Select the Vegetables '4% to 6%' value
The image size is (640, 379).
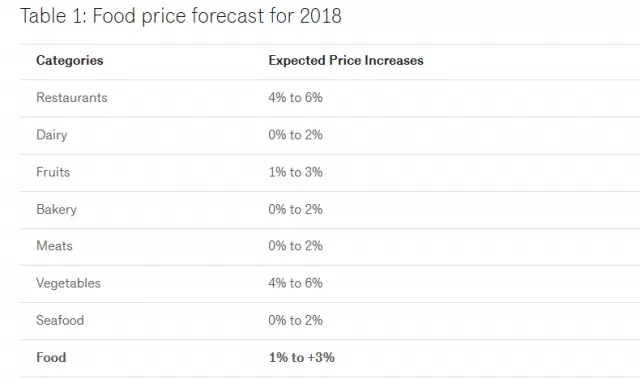[296, 283]
